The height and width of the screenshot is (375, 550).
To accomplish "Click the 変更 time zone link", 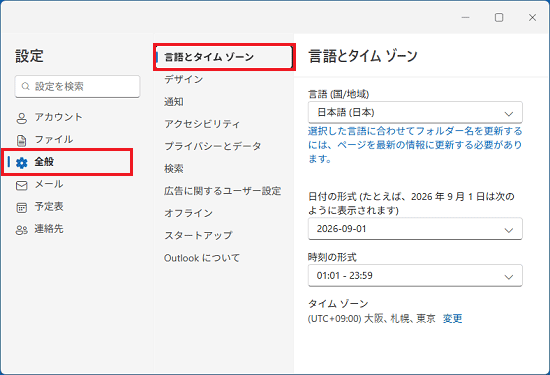I will [x=452, y=319].
